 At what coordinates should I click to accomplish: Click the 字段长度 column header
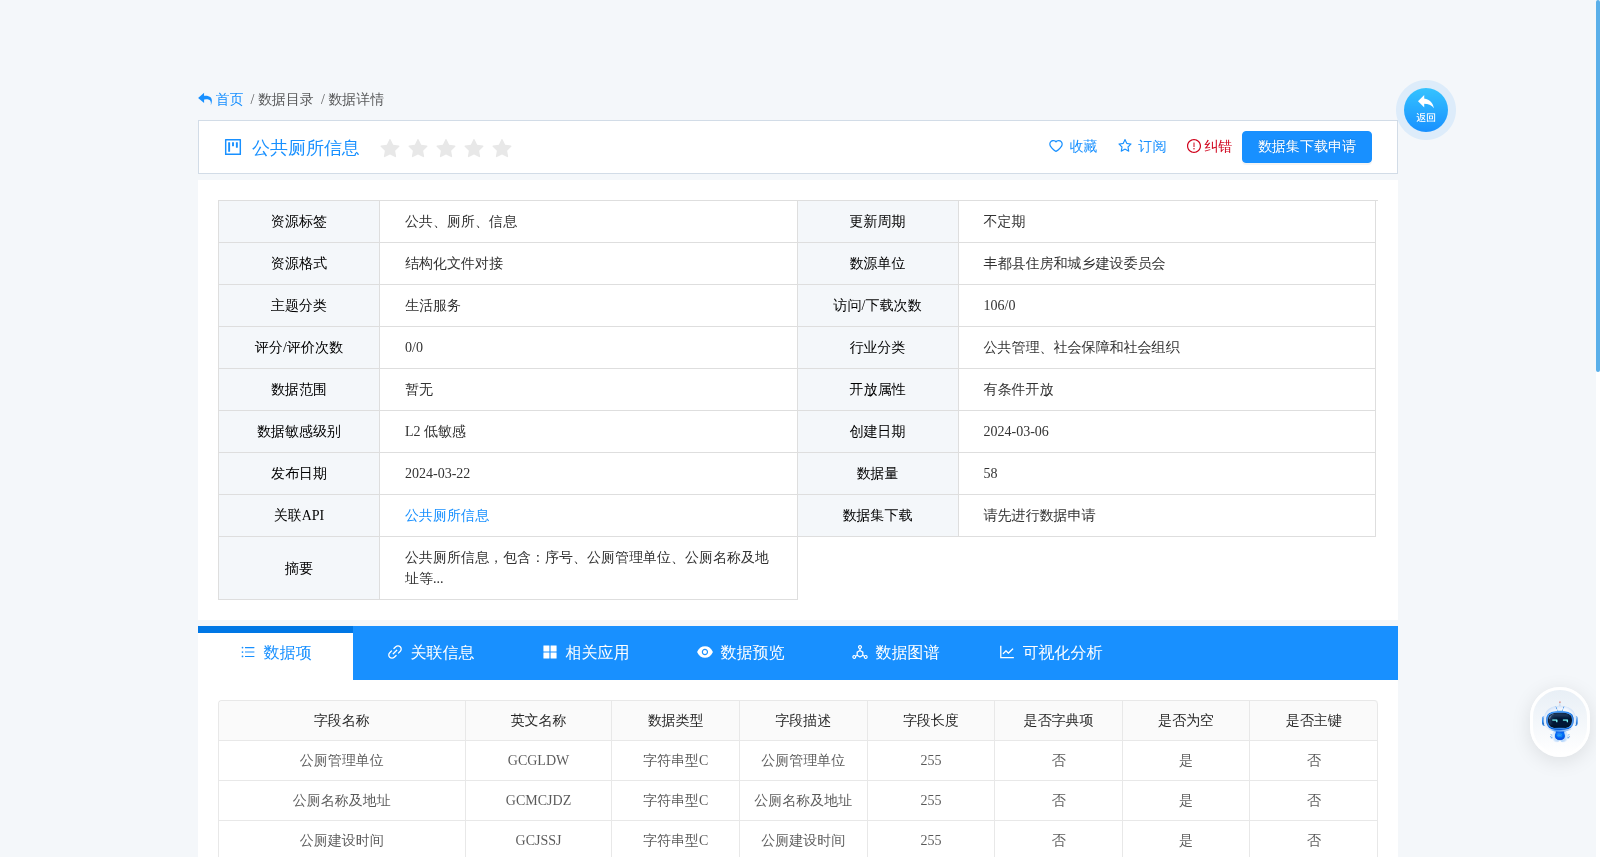pos(931,721)
